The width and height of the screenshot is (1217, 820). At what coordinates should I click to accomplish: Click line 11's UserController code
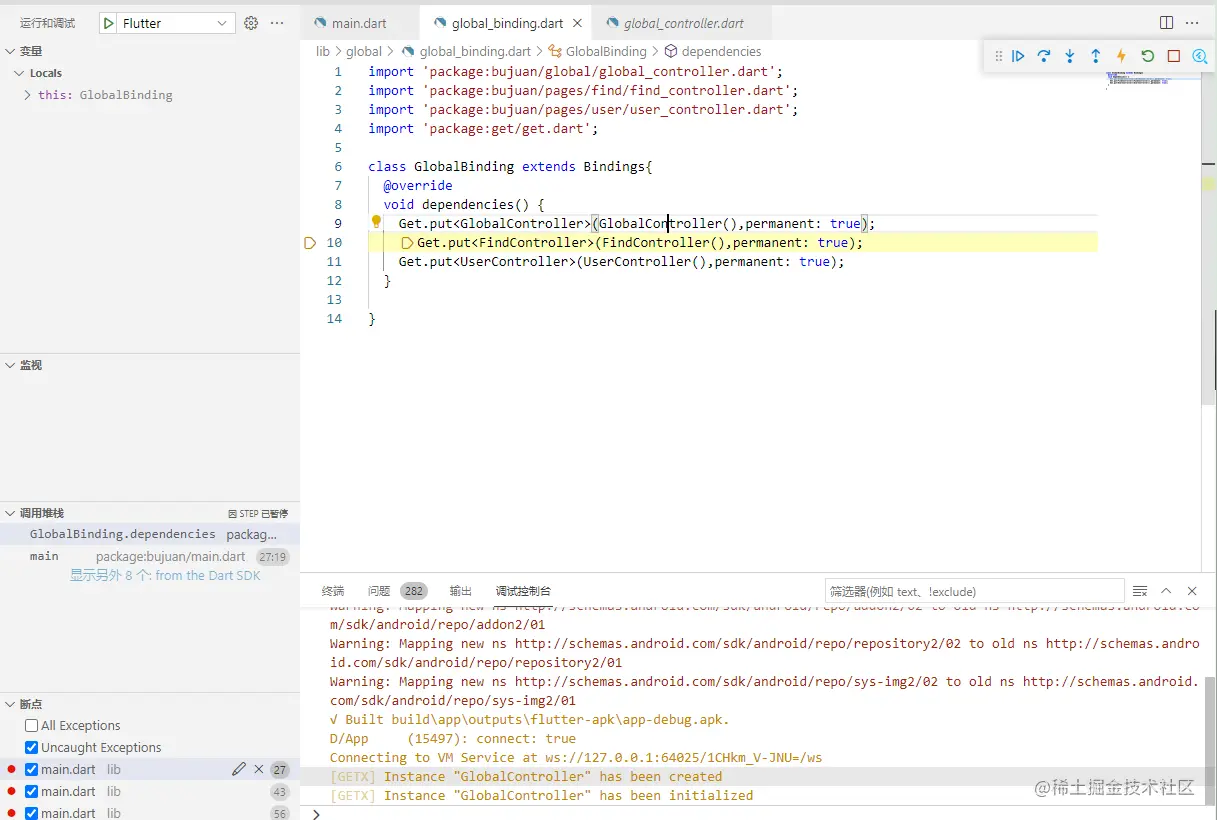pos(621,261)
